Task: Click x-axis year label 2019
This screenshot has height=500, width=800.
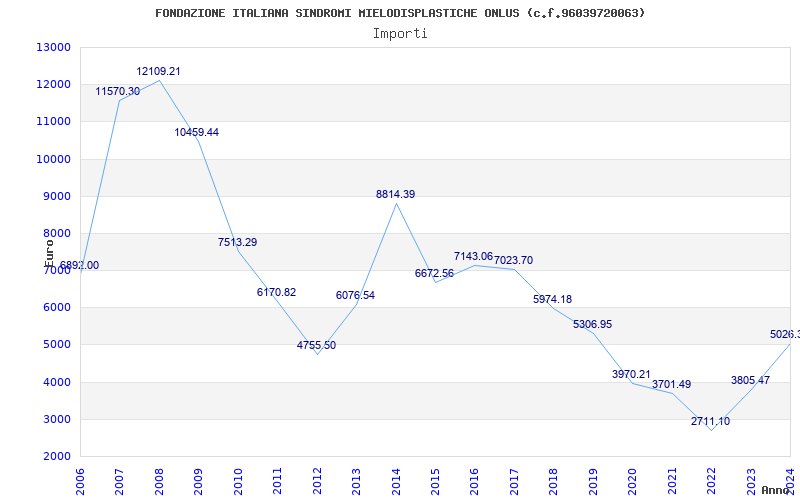Action: tap(594, 482)
